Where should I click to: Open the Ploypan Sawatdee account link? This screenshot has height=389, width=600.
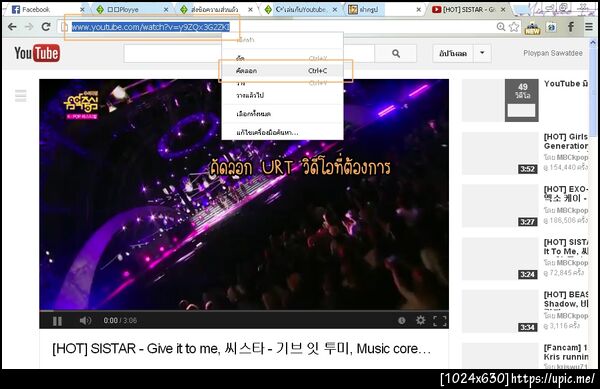click(x=553, y=53)
